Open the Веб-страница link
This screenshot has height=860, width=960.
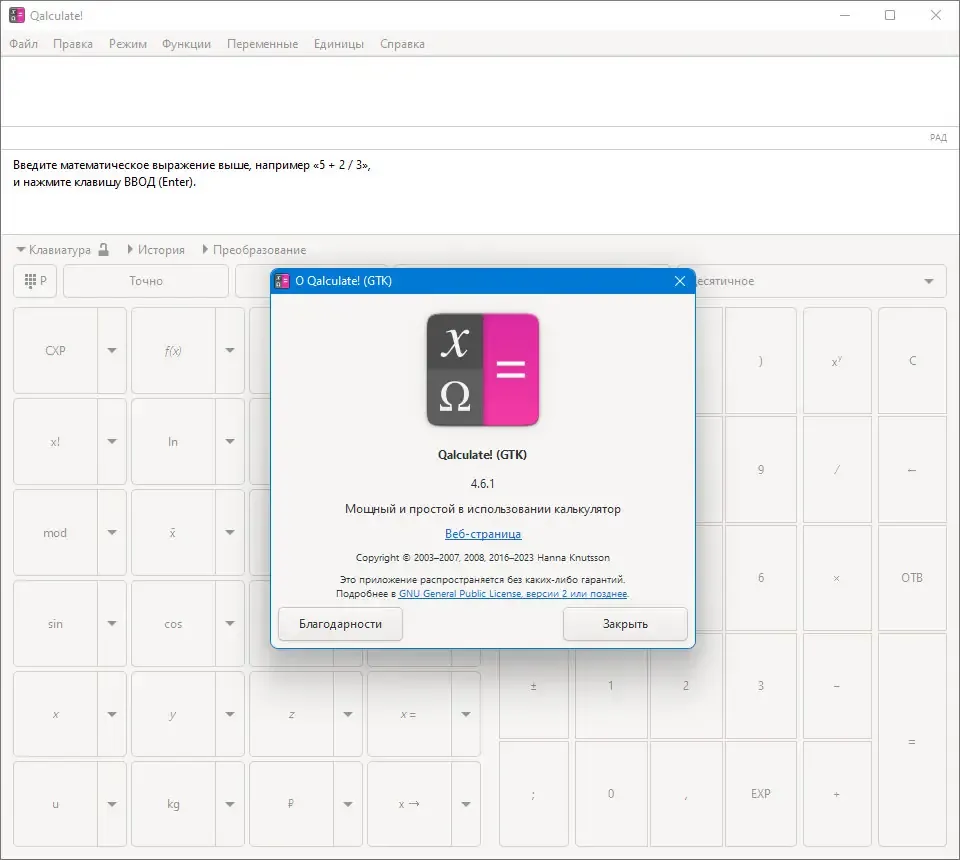pyautogui.click(x=483, y=534)
